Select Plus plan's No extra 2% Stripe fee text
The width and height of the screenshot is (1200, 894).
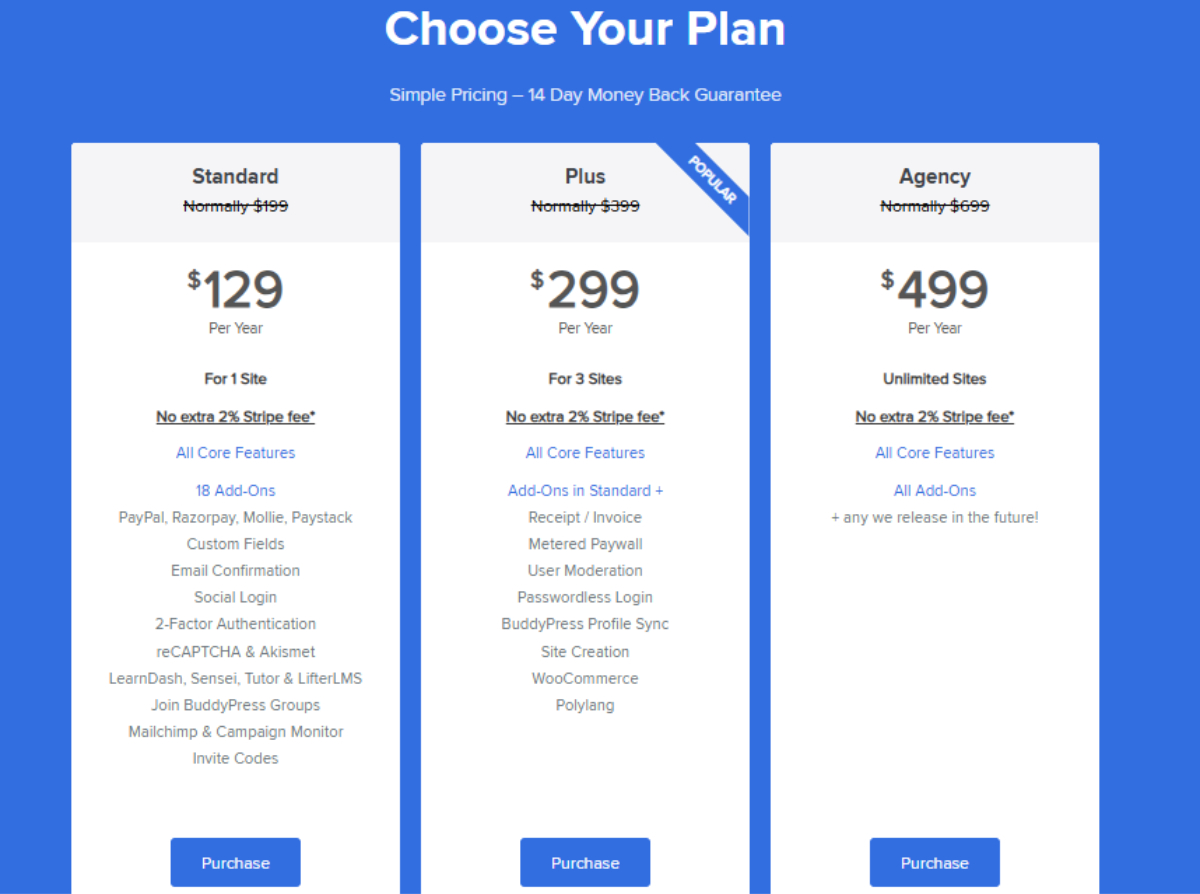point(585,416)
